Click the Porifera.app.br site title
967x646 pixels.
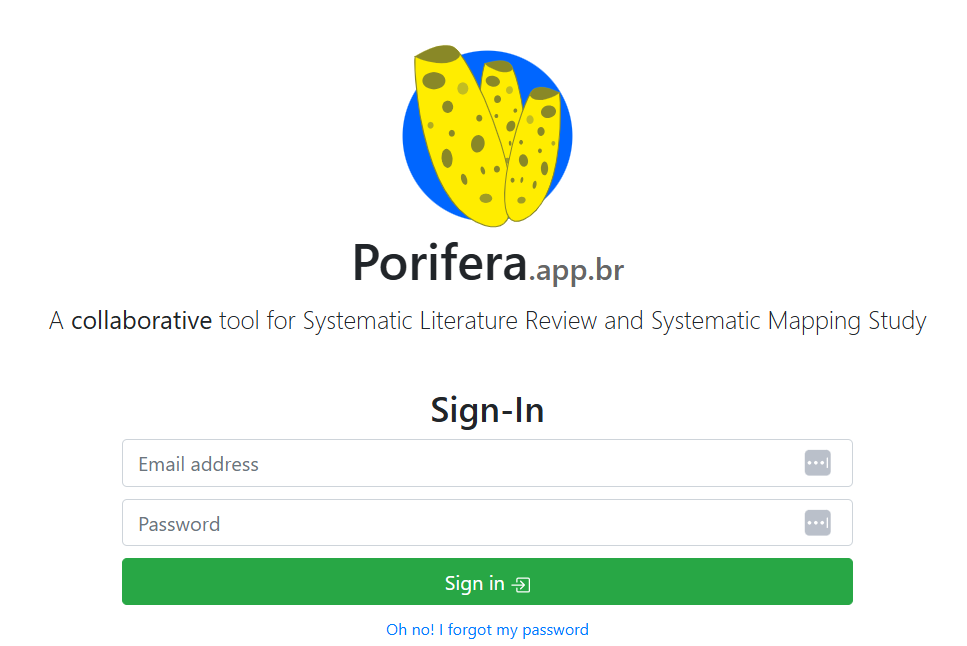(487, 262)
